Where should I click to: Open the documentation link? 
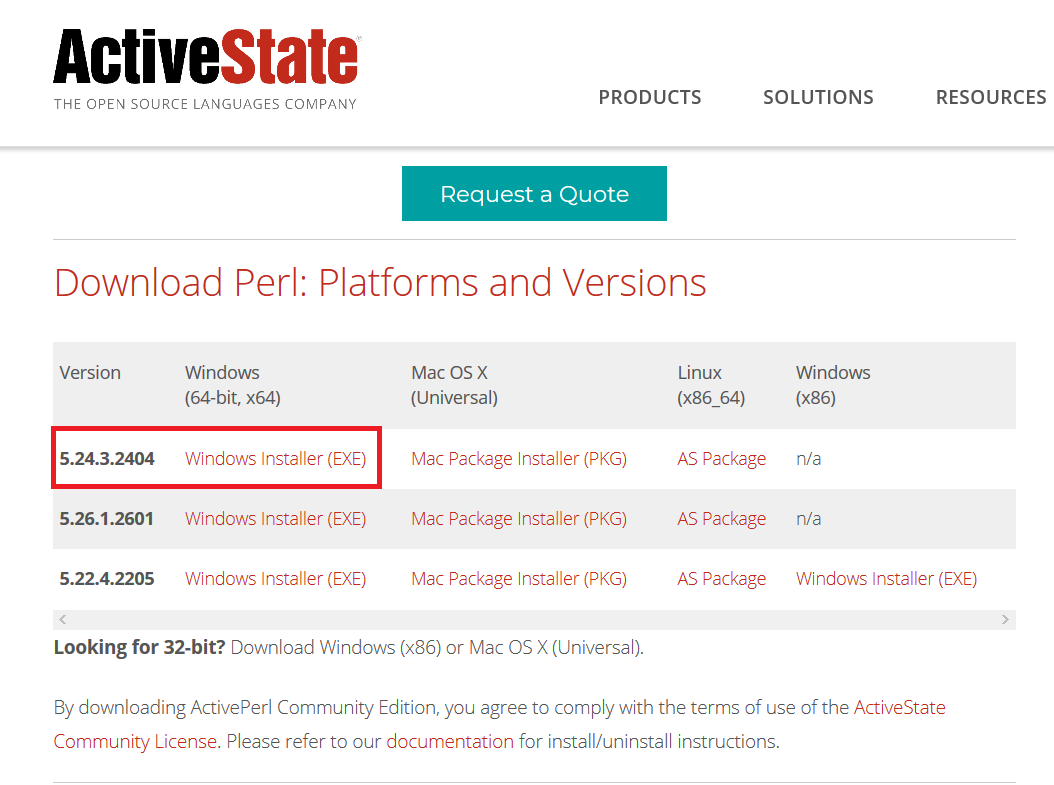coord(450,741)
